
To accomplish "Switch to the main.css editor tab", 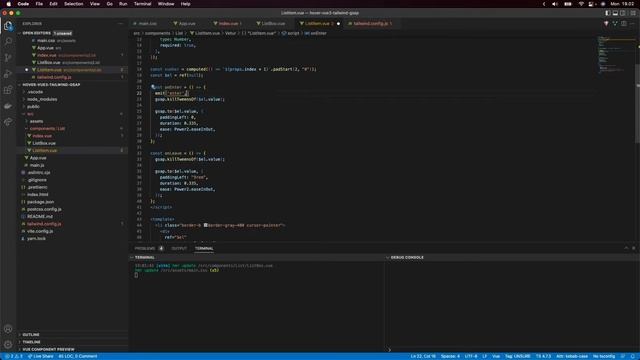I will [148, 24].
